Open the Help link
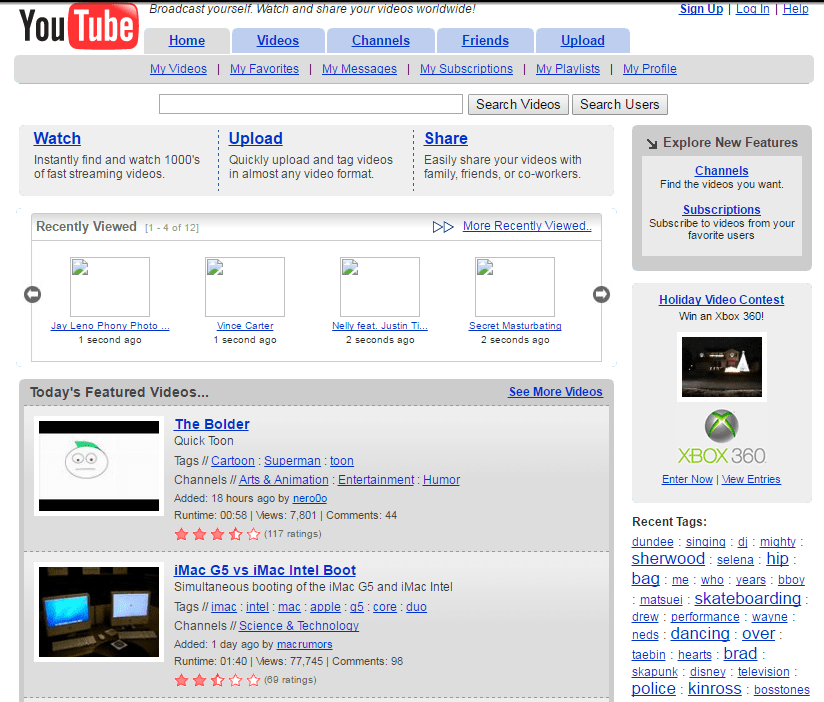This screenshot has height=702, width=824. [x=796, y=9]
